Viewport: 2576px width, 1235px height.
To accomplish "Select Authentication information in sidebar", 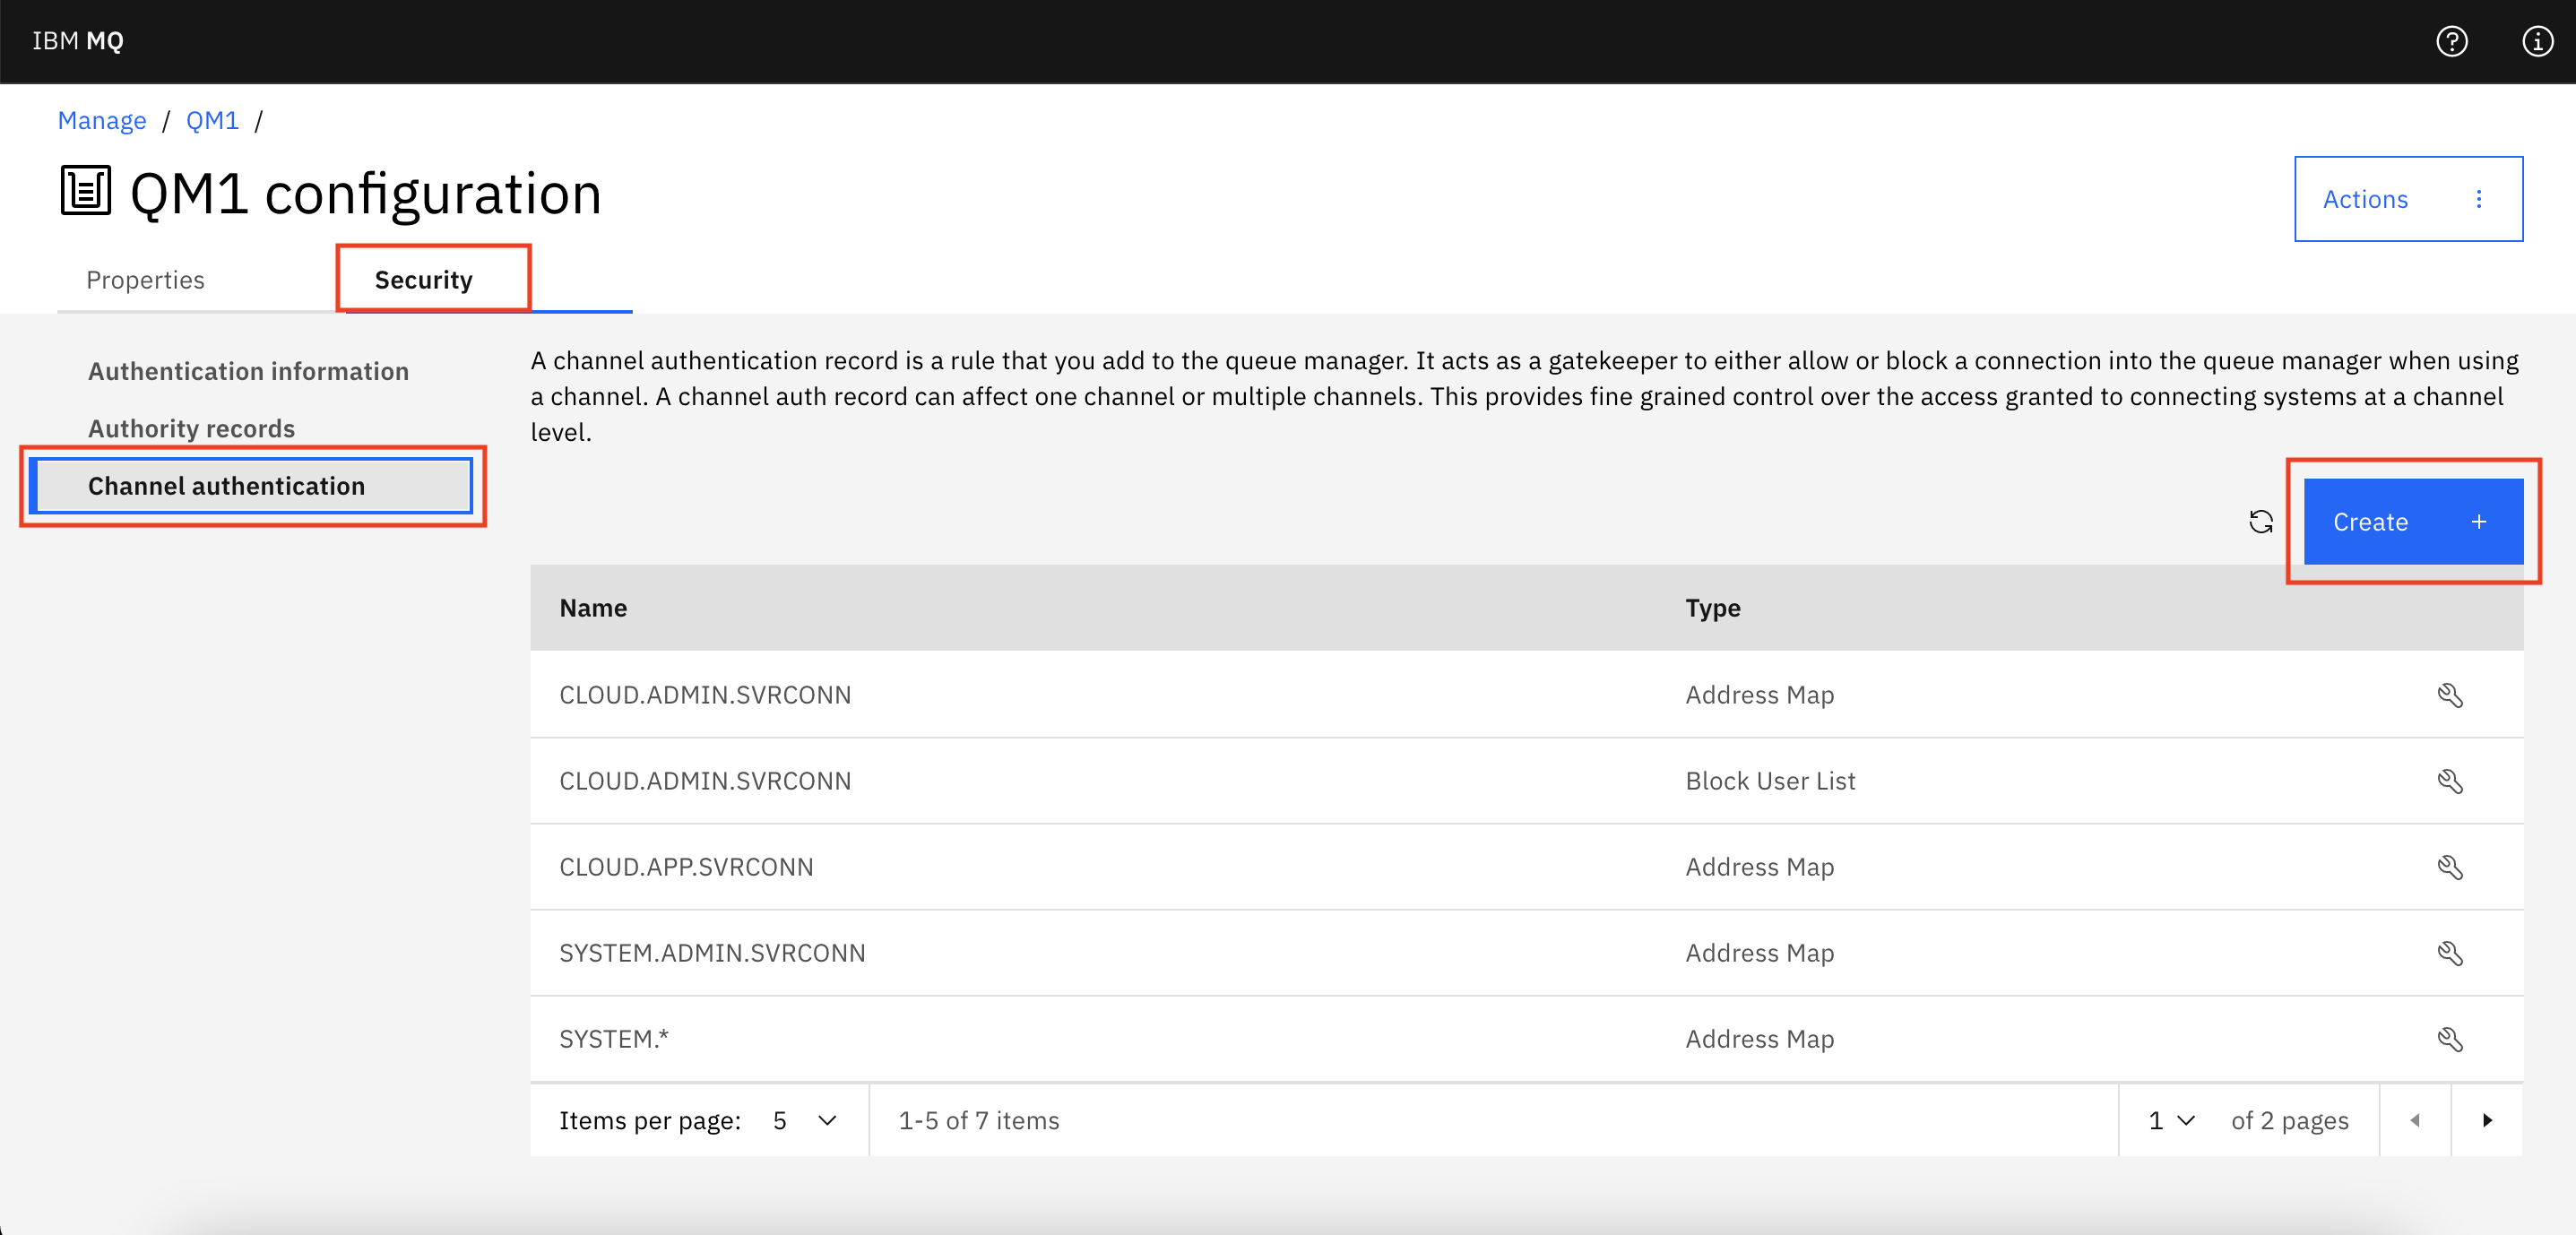I will click(x=248, y=371).
